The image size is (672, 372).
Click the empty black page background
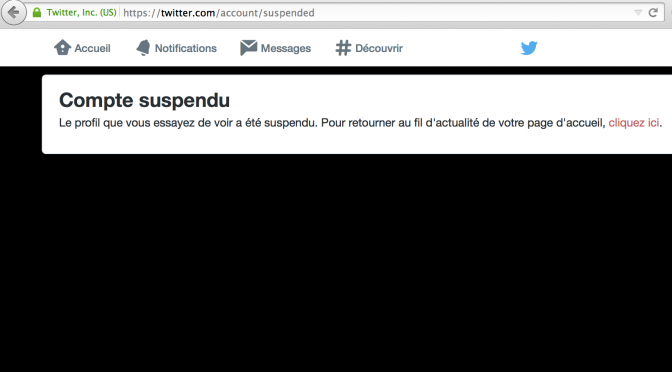(336, 261)
